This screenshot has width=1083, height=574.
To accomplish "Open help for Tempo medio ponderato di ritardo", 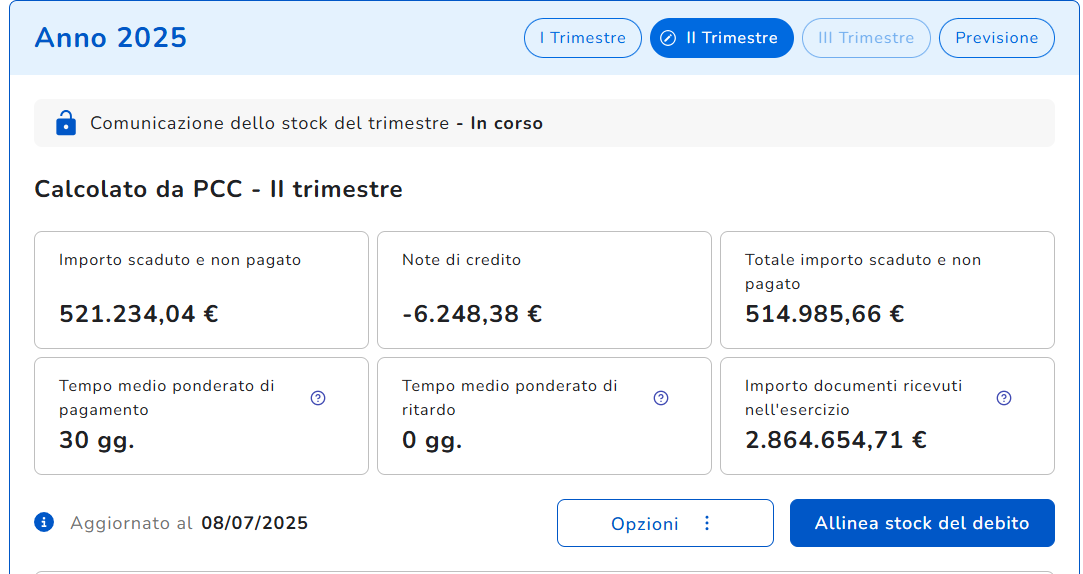I will tap(661, 398).
